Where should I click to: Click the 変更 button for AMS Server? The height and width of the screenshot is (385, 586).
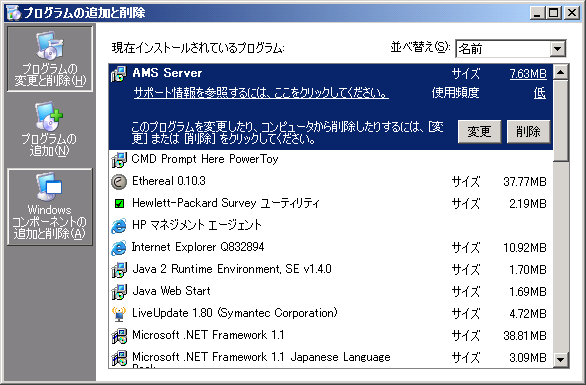(479, 132)
